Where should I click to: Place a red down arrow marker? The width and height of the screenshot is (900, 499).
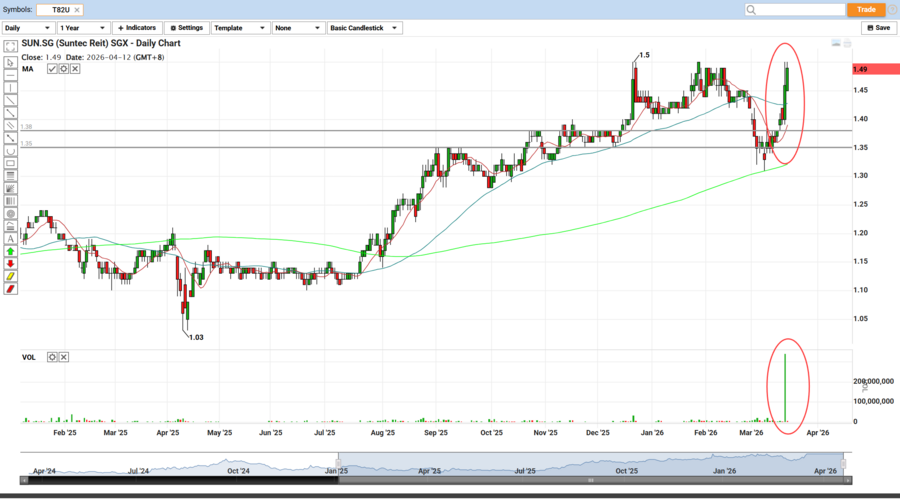10,264
